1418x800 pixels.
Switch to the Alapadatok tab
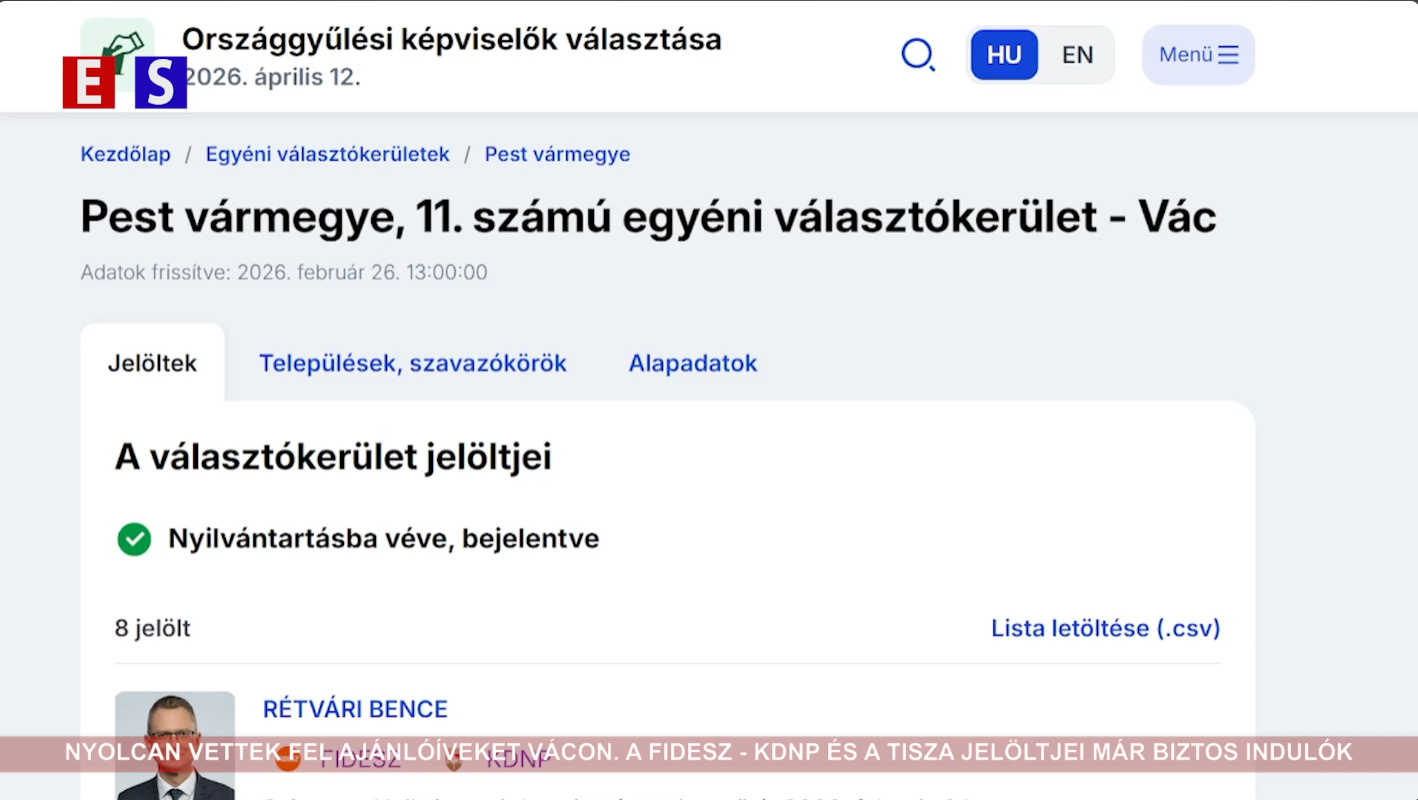coord(692,363)
